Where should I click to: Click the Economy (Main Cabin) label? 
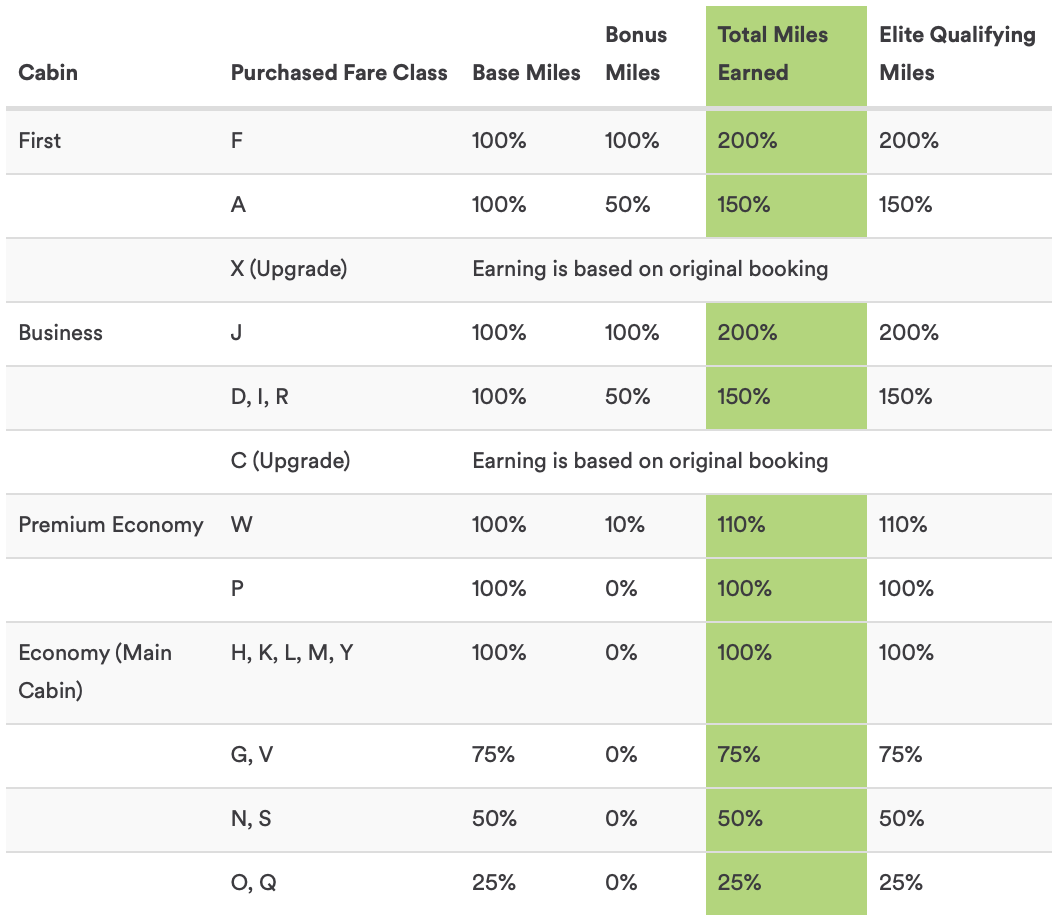(95, 671)
